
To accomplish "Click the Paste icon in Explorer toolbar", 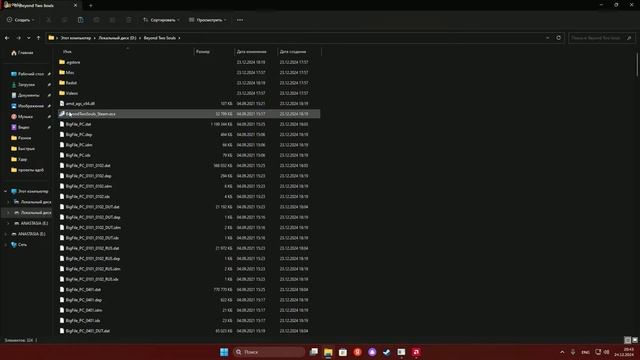I will pos(80,20).
